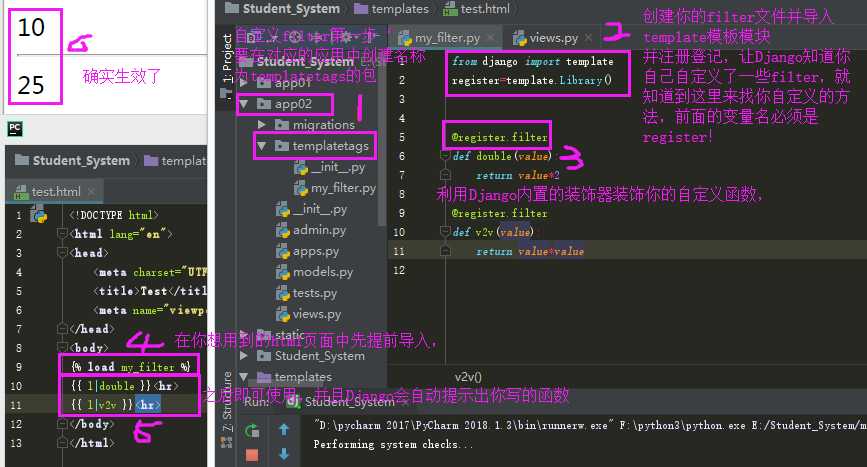The width and height of the screenshot is (867, 467).
Task: Open the 1: Project tool window tab
Action: coord(227,59)
